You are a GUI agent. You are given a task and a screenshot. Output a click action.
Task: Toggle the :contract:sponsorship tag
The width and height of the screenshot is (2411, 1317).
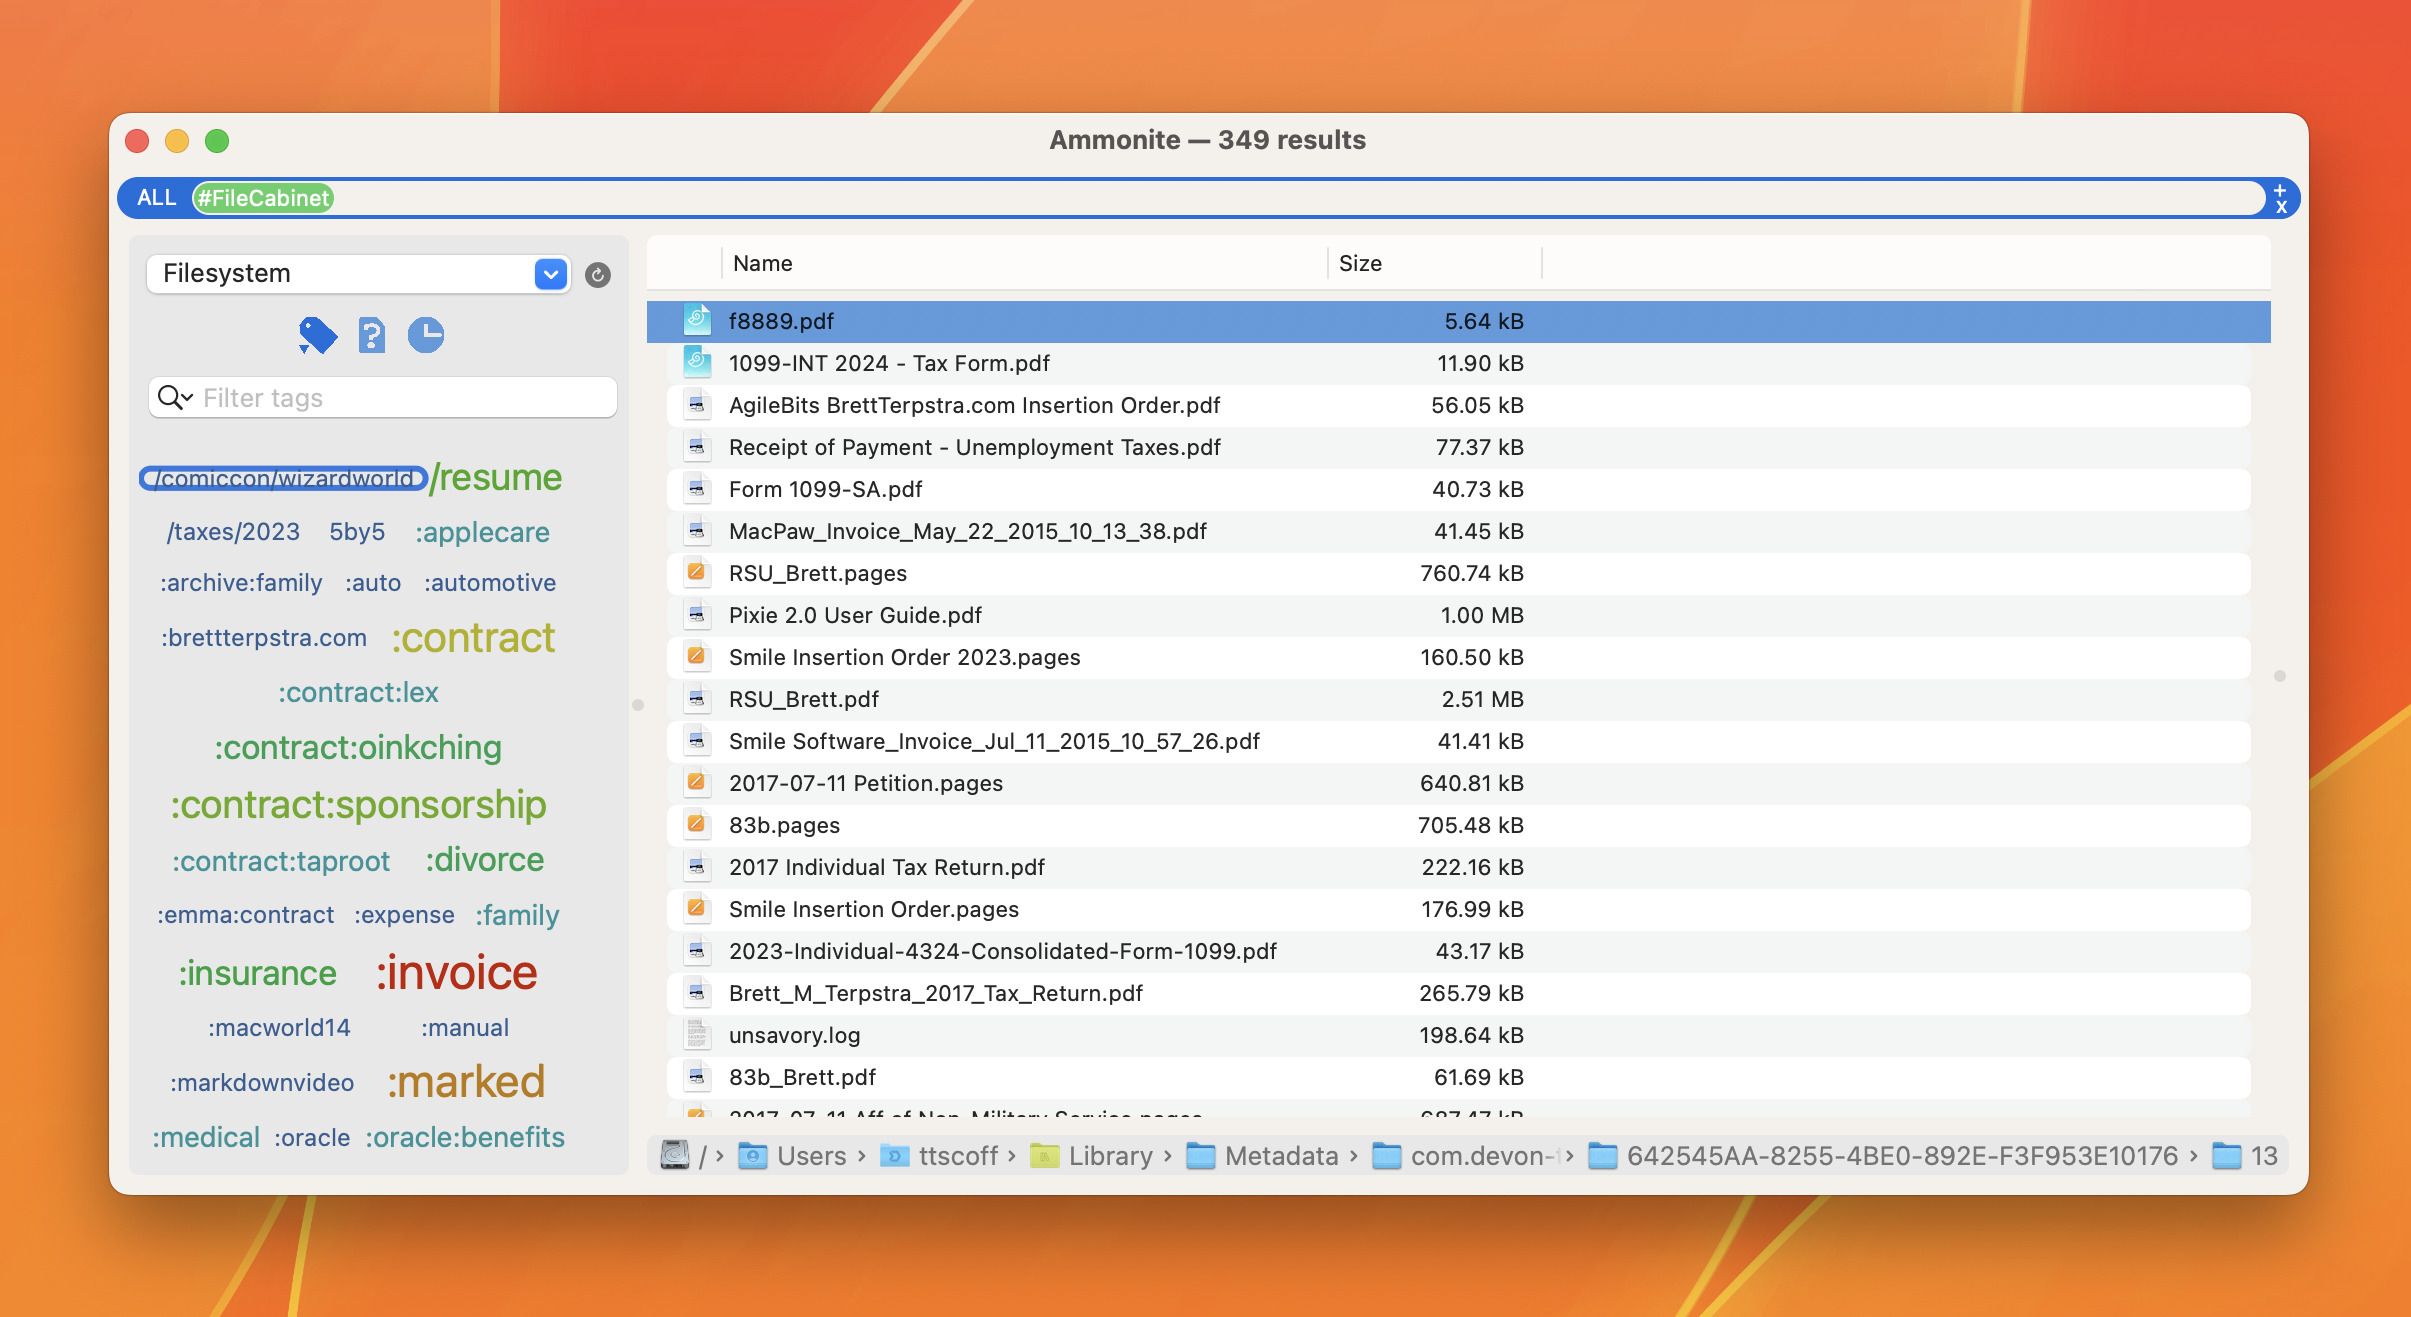point(358,805)
